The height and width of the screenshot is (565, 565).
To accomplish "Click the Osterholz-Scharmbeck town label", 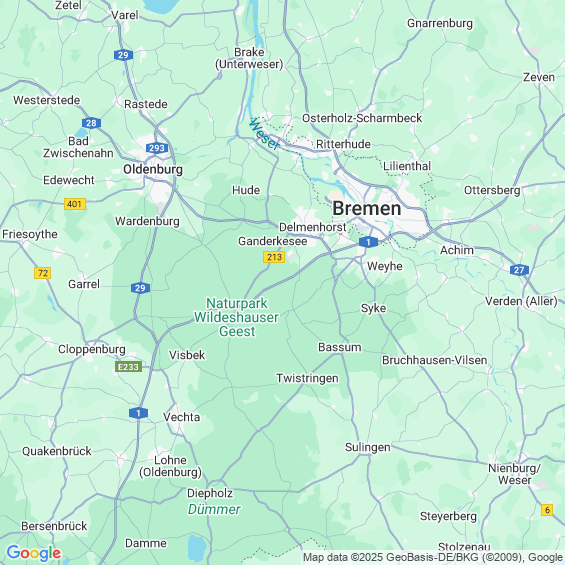I will tap(362, 118).
